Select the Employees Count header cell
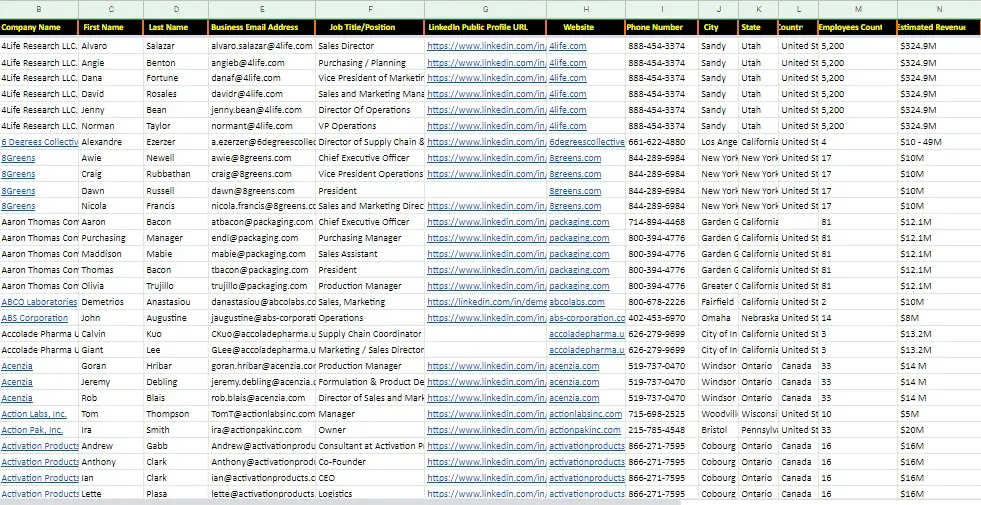The height and width of the screenshot is (505, 981). click(854, 27)
